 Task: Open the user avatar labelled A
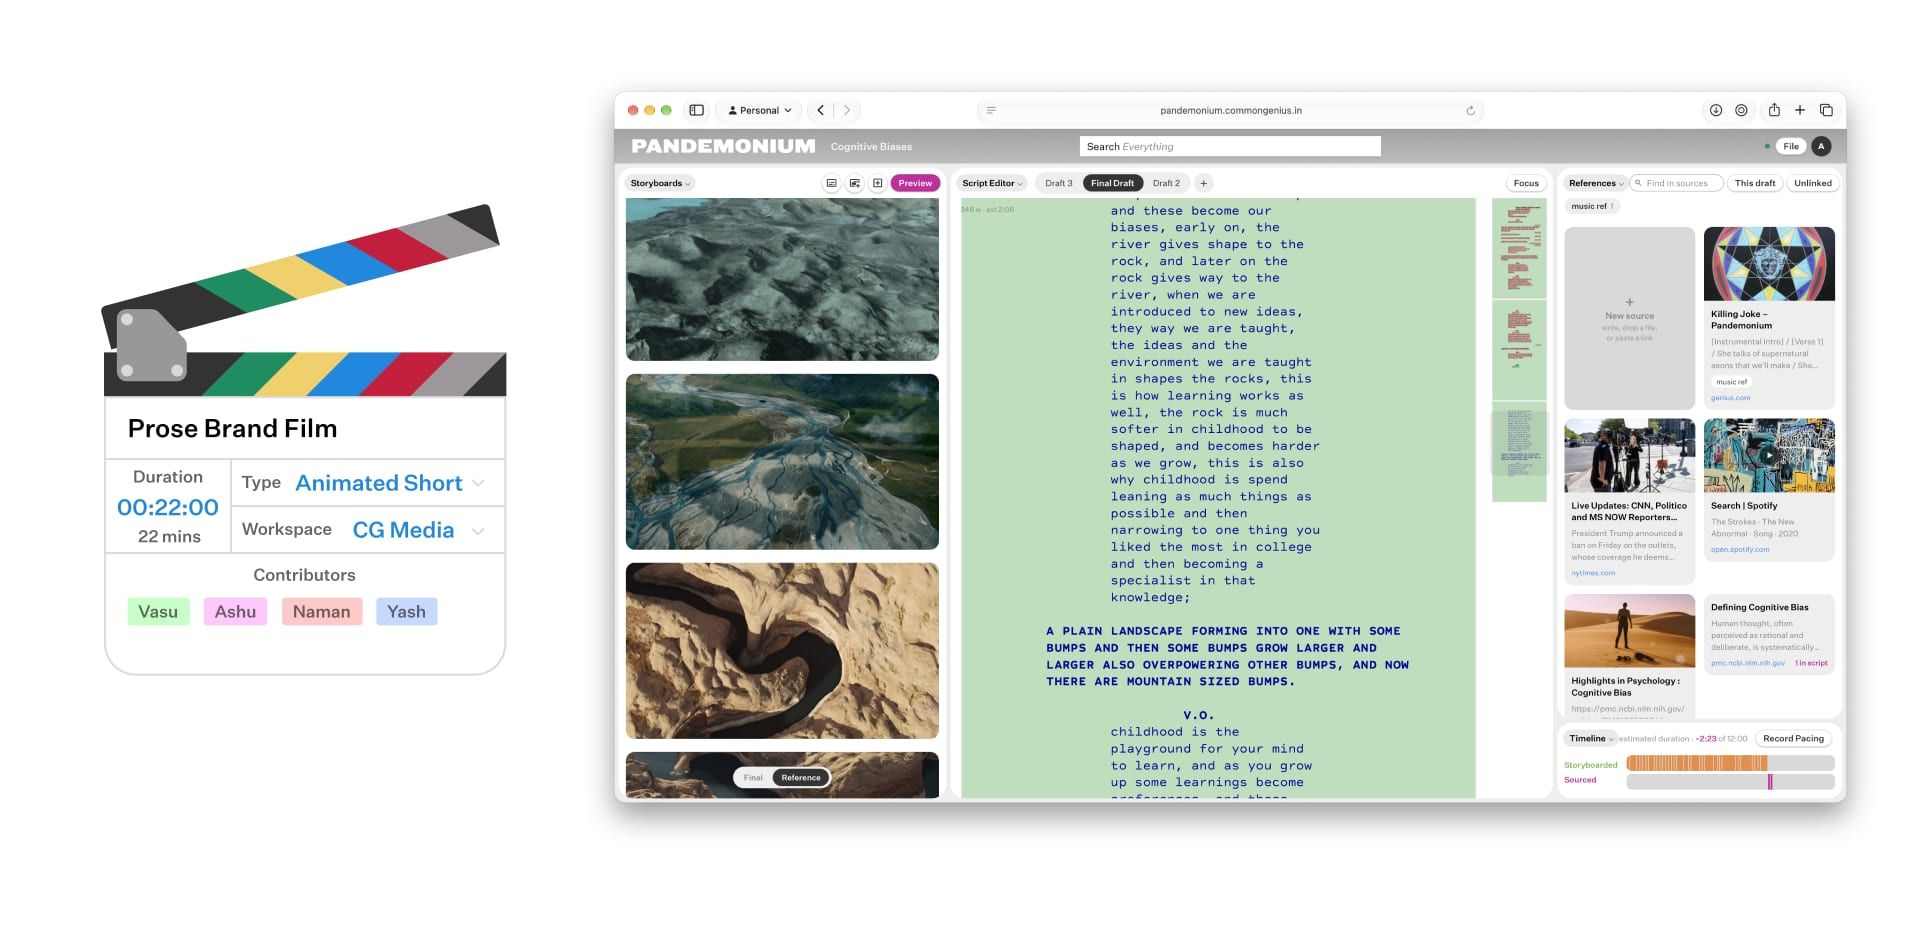pos(1822,146)
